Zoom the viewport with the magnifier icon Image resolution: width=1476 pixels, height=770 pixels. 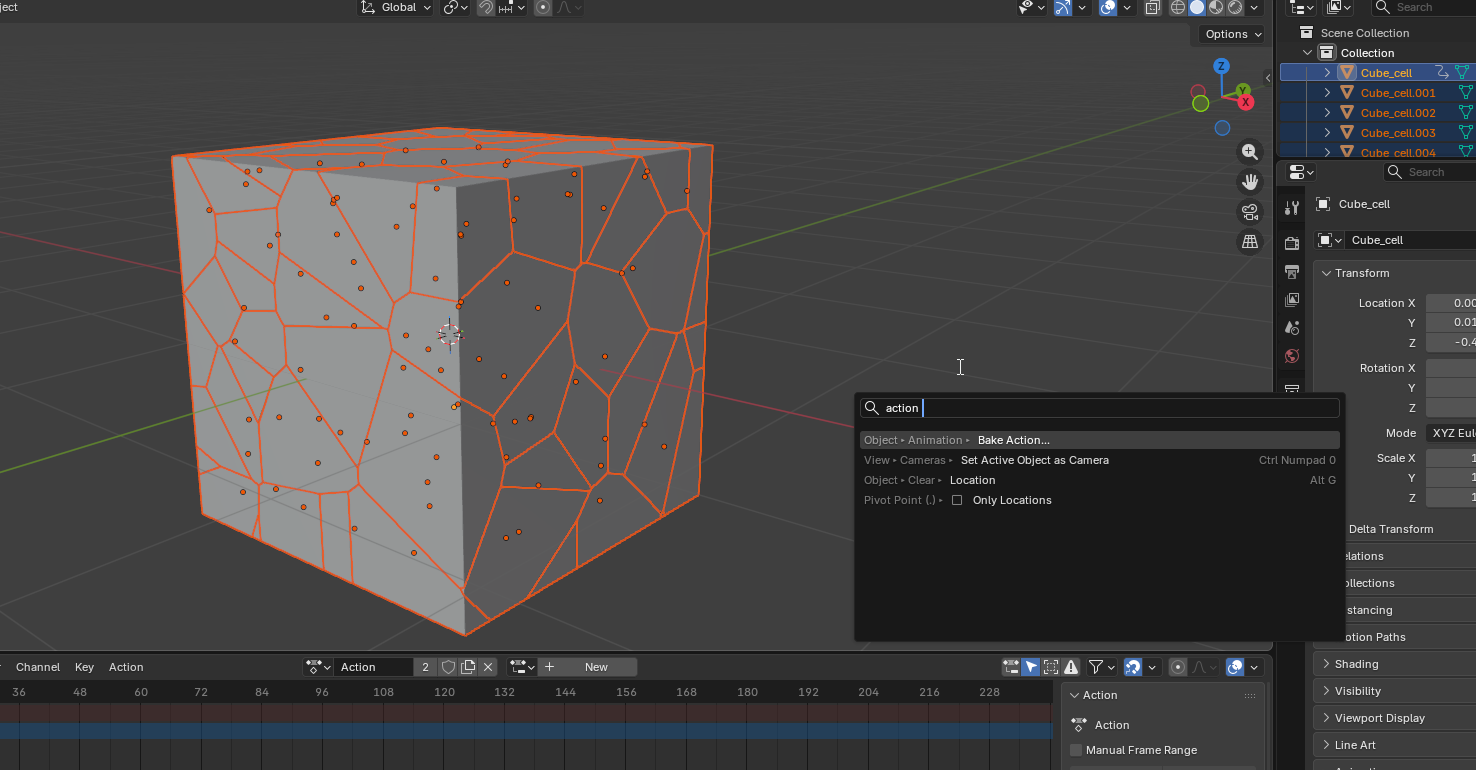[1249, 152]
